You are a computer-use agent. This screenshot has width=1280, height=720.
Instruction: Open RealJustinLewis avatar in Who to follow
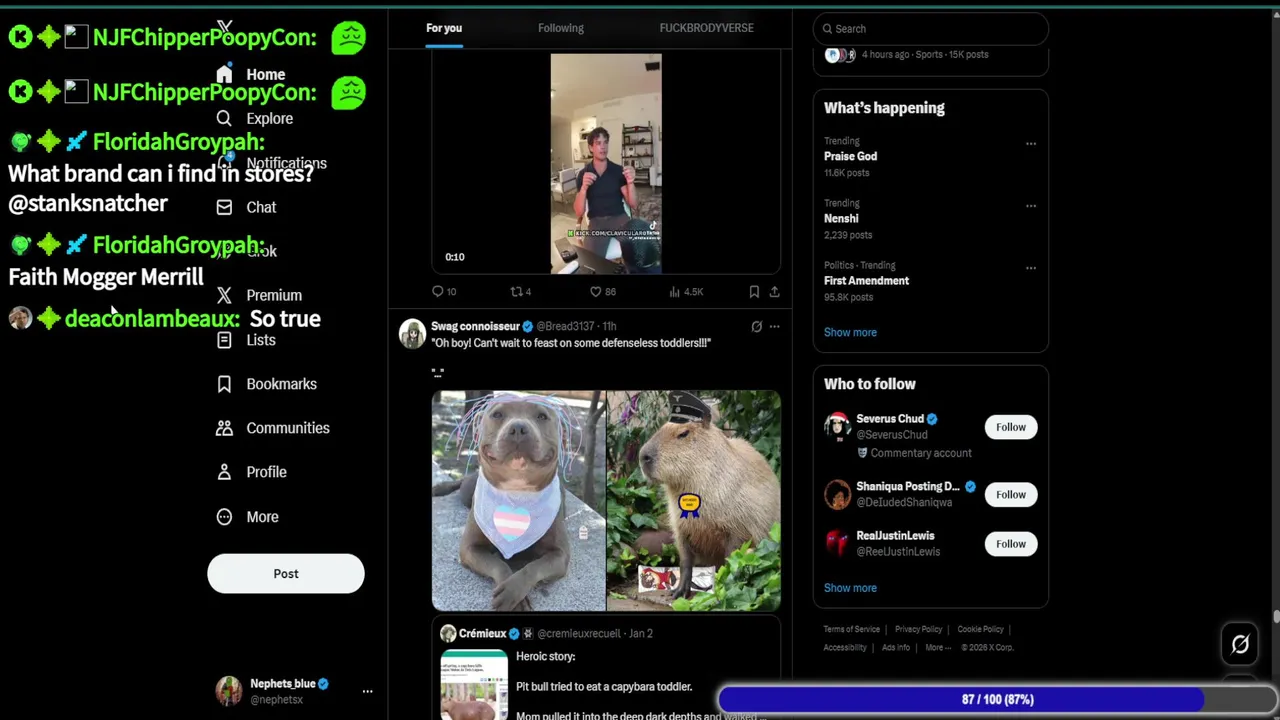tap(837, 543)
